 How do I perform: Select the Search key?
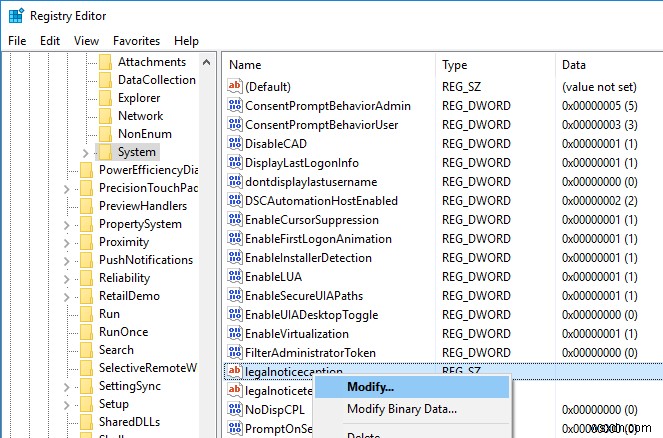[x=116, y=350]
